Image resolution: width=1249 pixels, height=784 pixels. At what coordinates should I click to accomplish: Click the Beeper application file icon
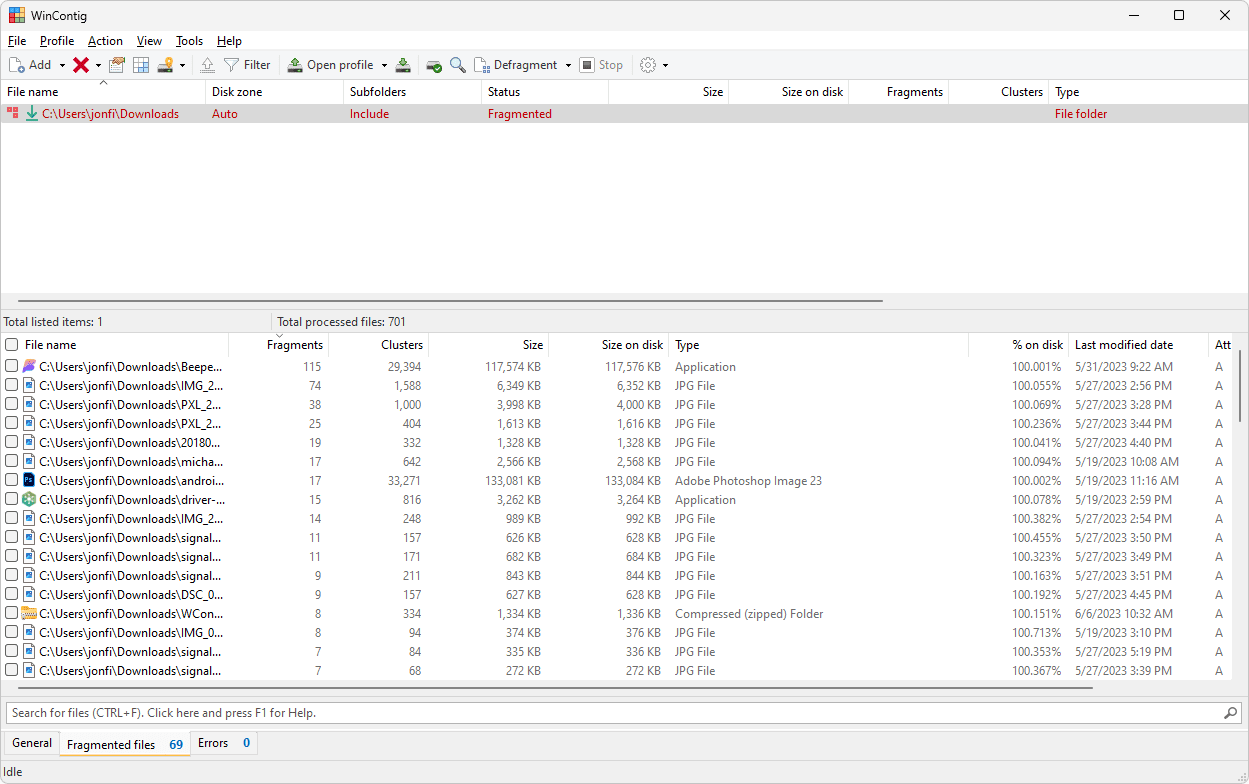click(29, 367)
